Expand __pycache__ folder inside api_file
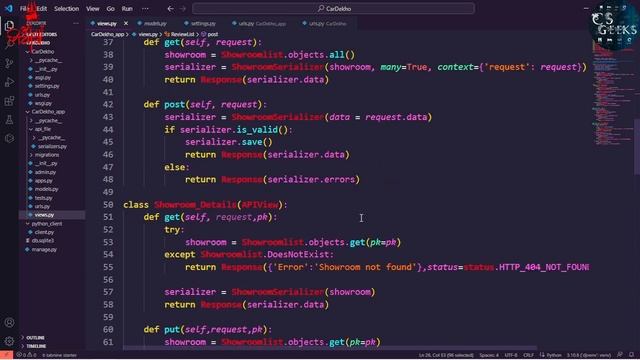The height and width of the screenshot is (360, 640). click(48, 138)
